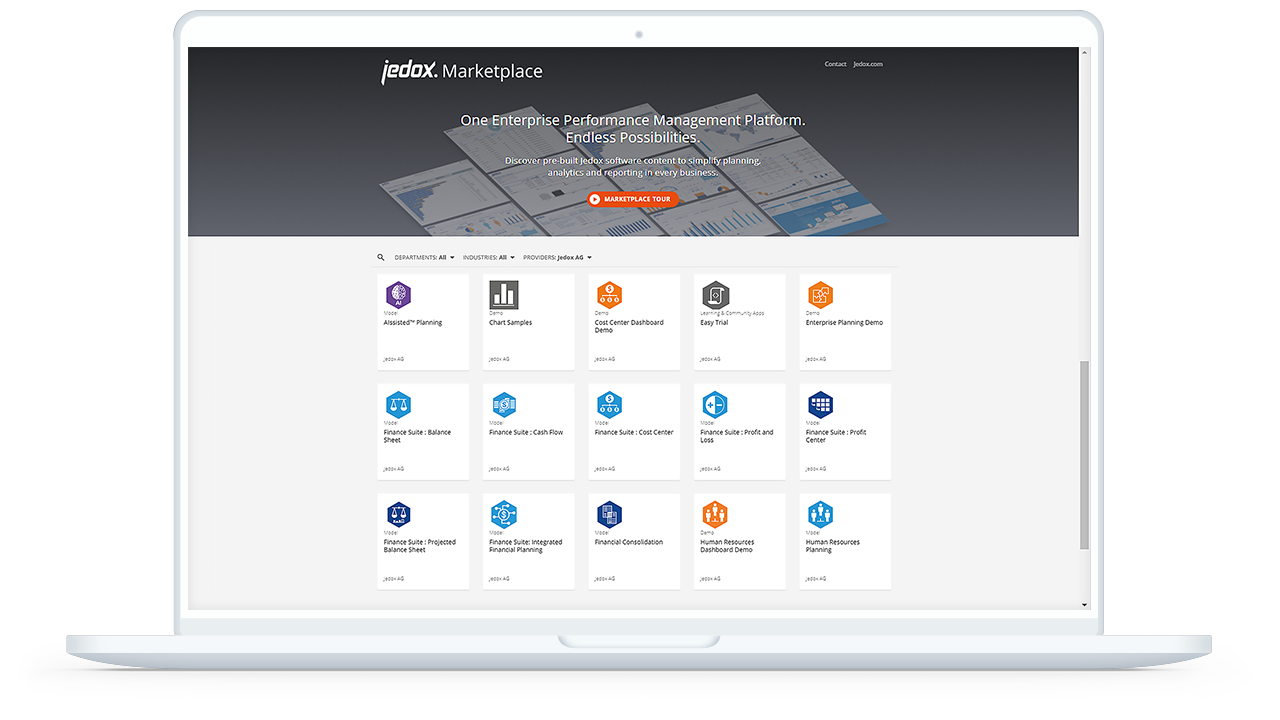Click the Jedox Marketplace logo
This screenshot has width=1280, height=720.
pos(462,71)
